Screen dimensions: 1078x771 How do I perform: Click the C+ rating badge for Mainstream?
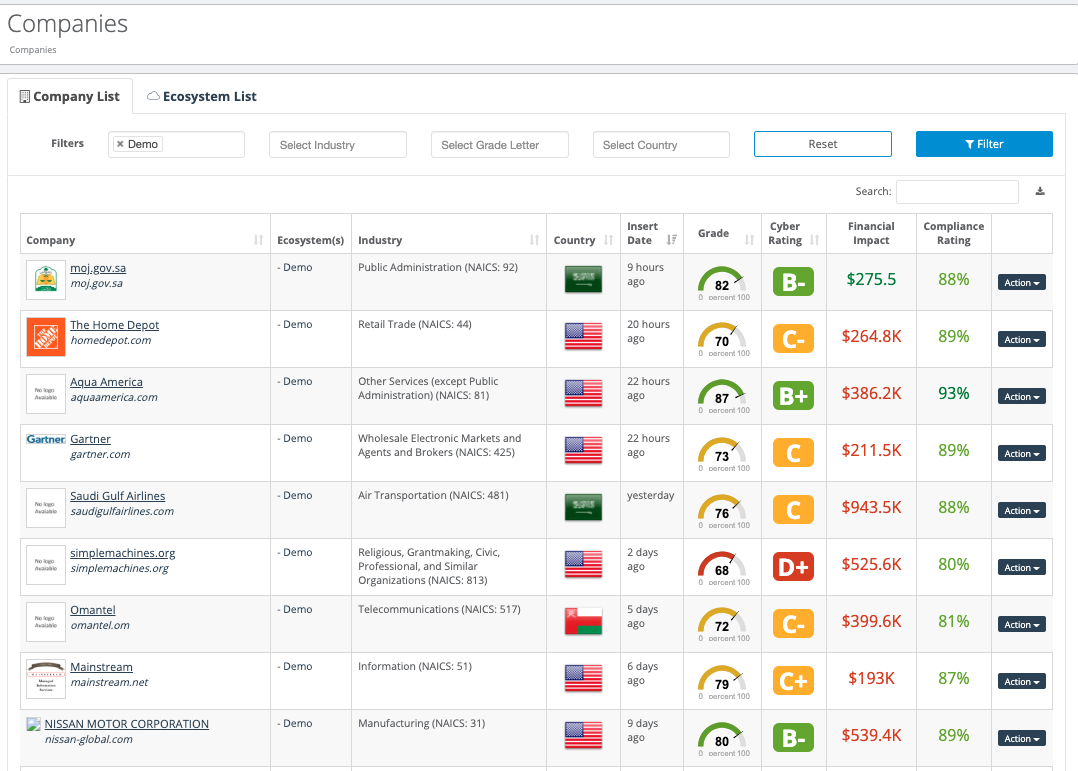point(793,681)
